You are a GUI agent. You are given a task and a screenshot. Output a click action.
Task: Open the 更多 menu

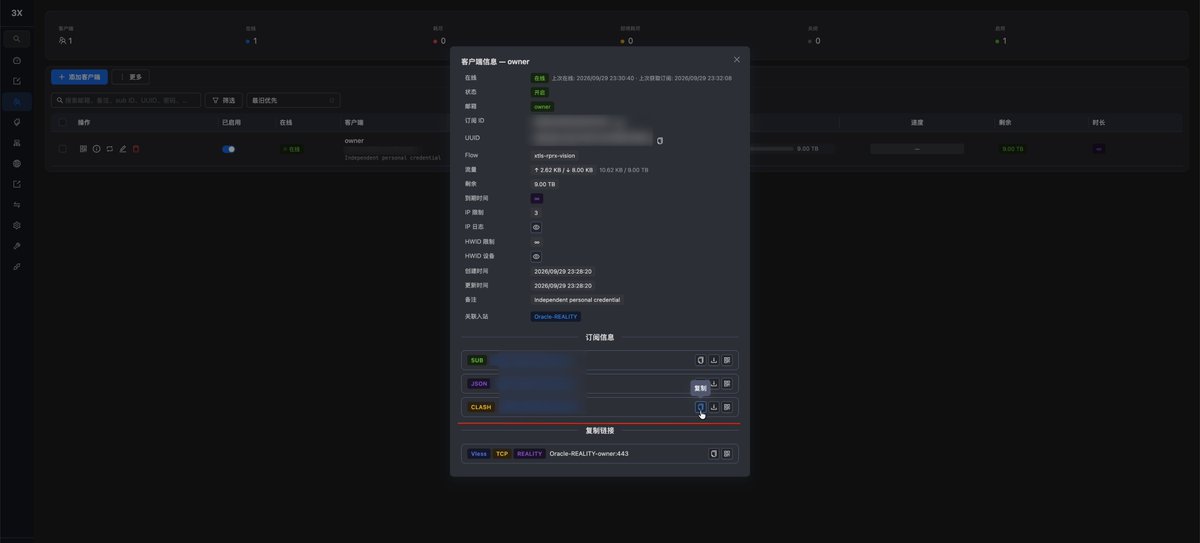[x=131, y=77]
